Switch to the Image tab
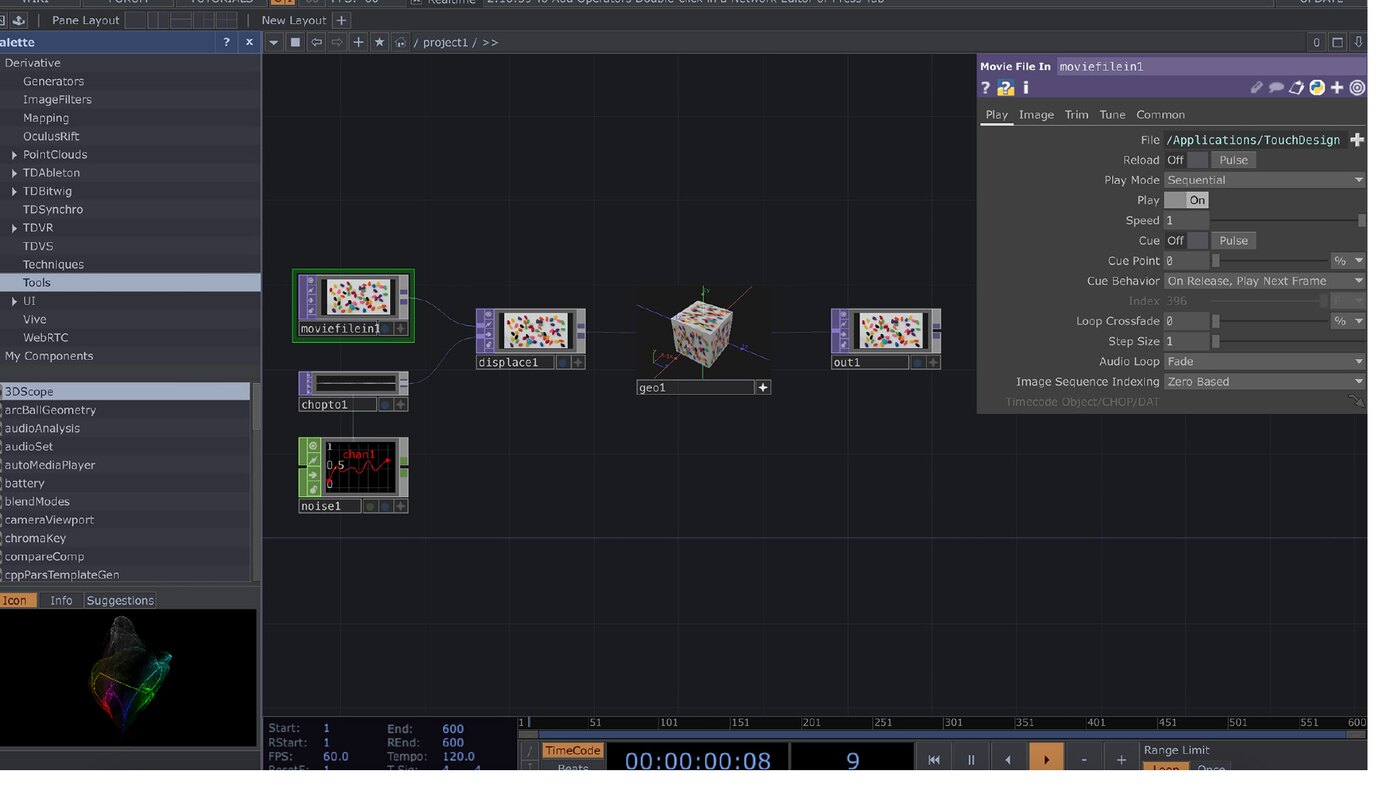 coord(1036,114)
